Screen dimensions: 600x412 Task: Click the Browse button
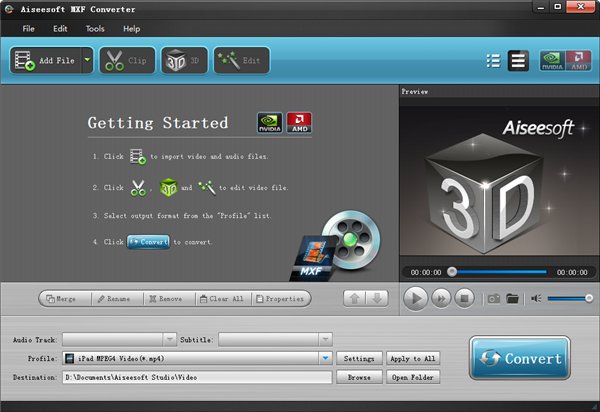pyautogui.click(x=359, y=377)
